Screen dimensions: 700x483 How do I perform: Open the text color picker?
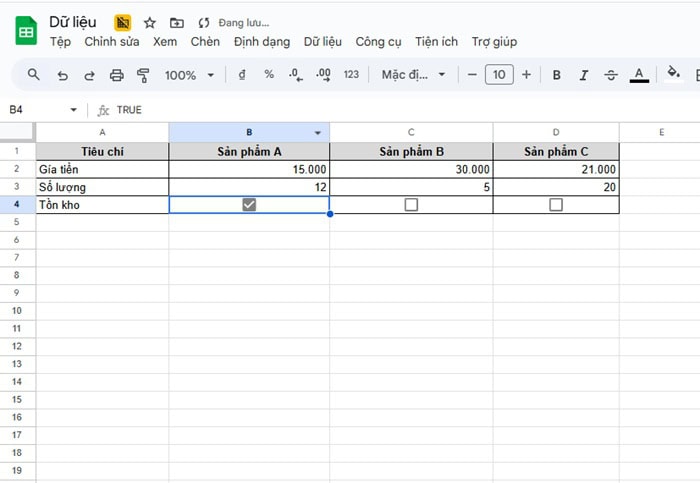tap(639, 75)
